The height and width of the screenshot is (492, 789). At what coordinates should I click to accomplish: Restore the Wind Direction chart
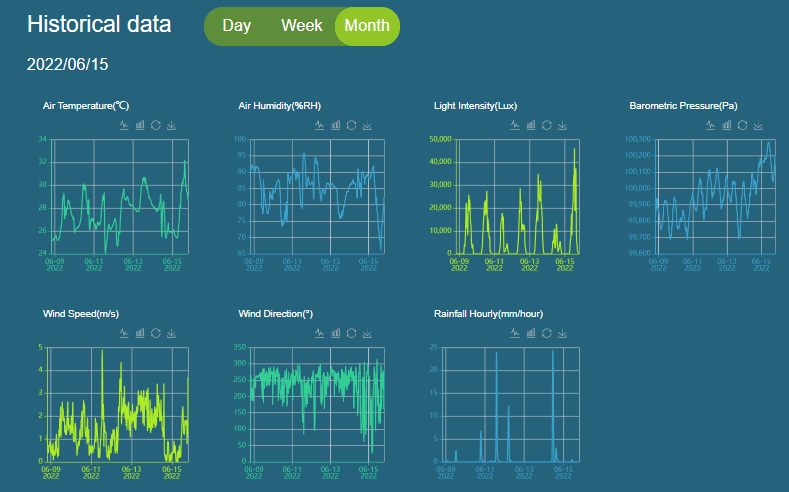pos(351,333)
